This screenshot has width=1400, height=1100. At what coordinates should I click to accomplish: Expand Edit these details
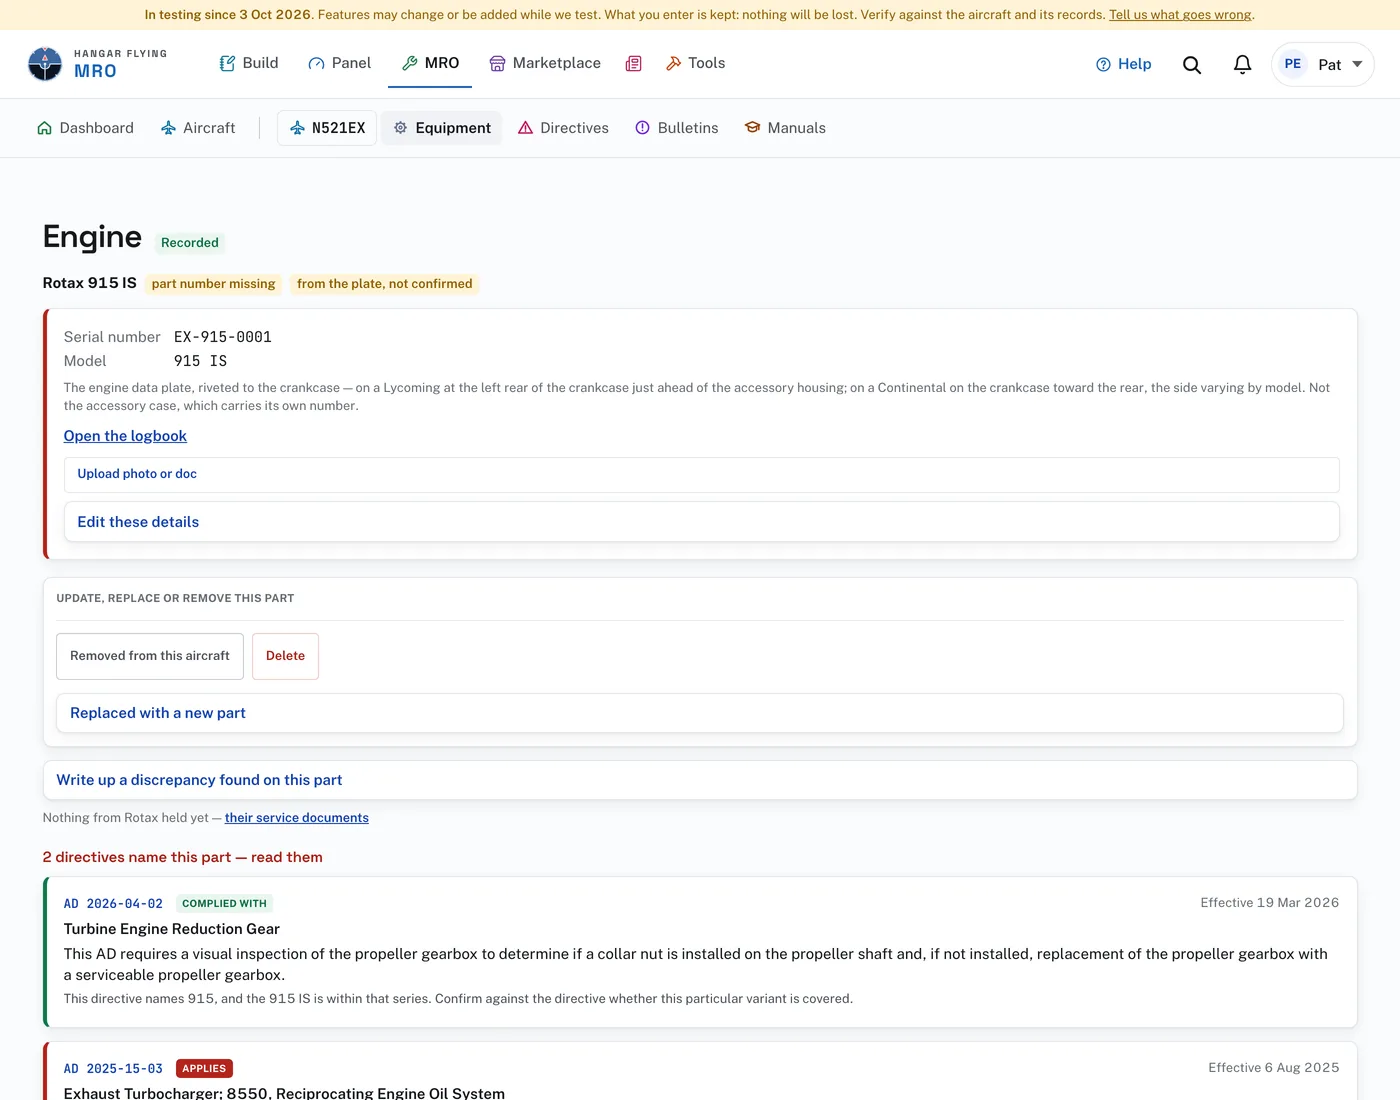click(x=701, y=522)
